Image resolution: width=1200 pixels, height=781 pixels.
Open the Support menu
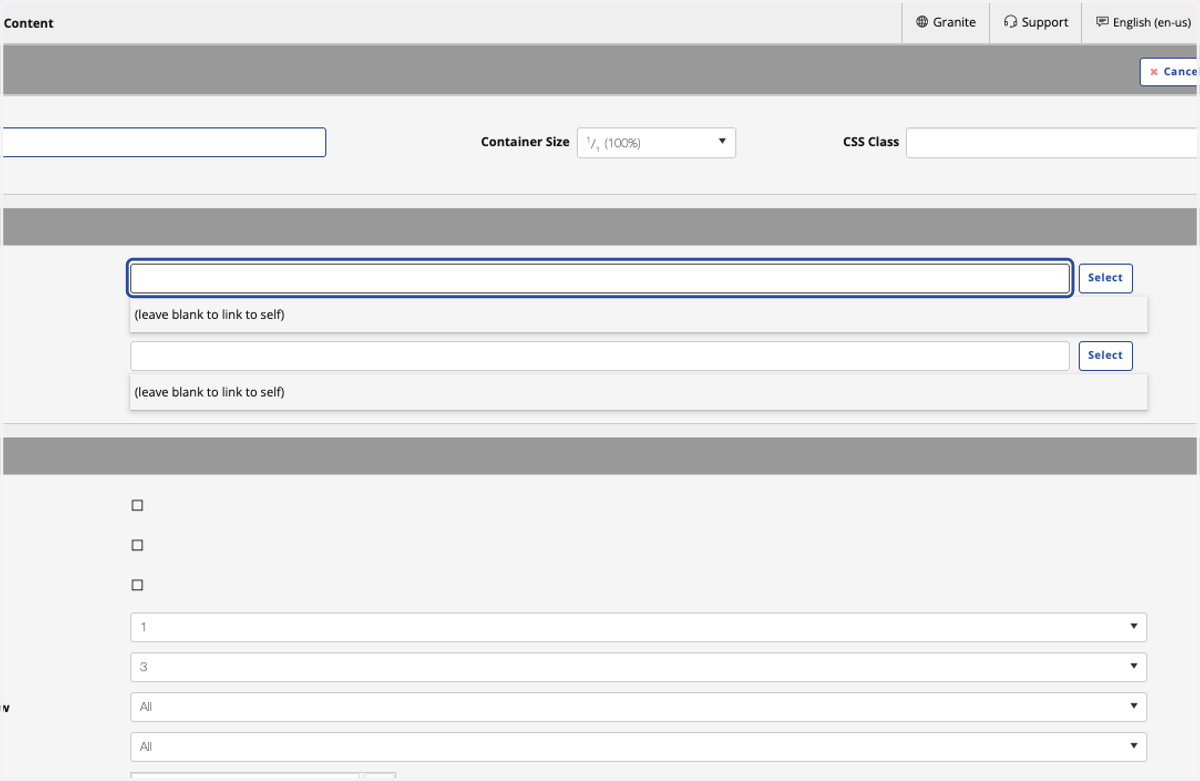[1036, 22]
